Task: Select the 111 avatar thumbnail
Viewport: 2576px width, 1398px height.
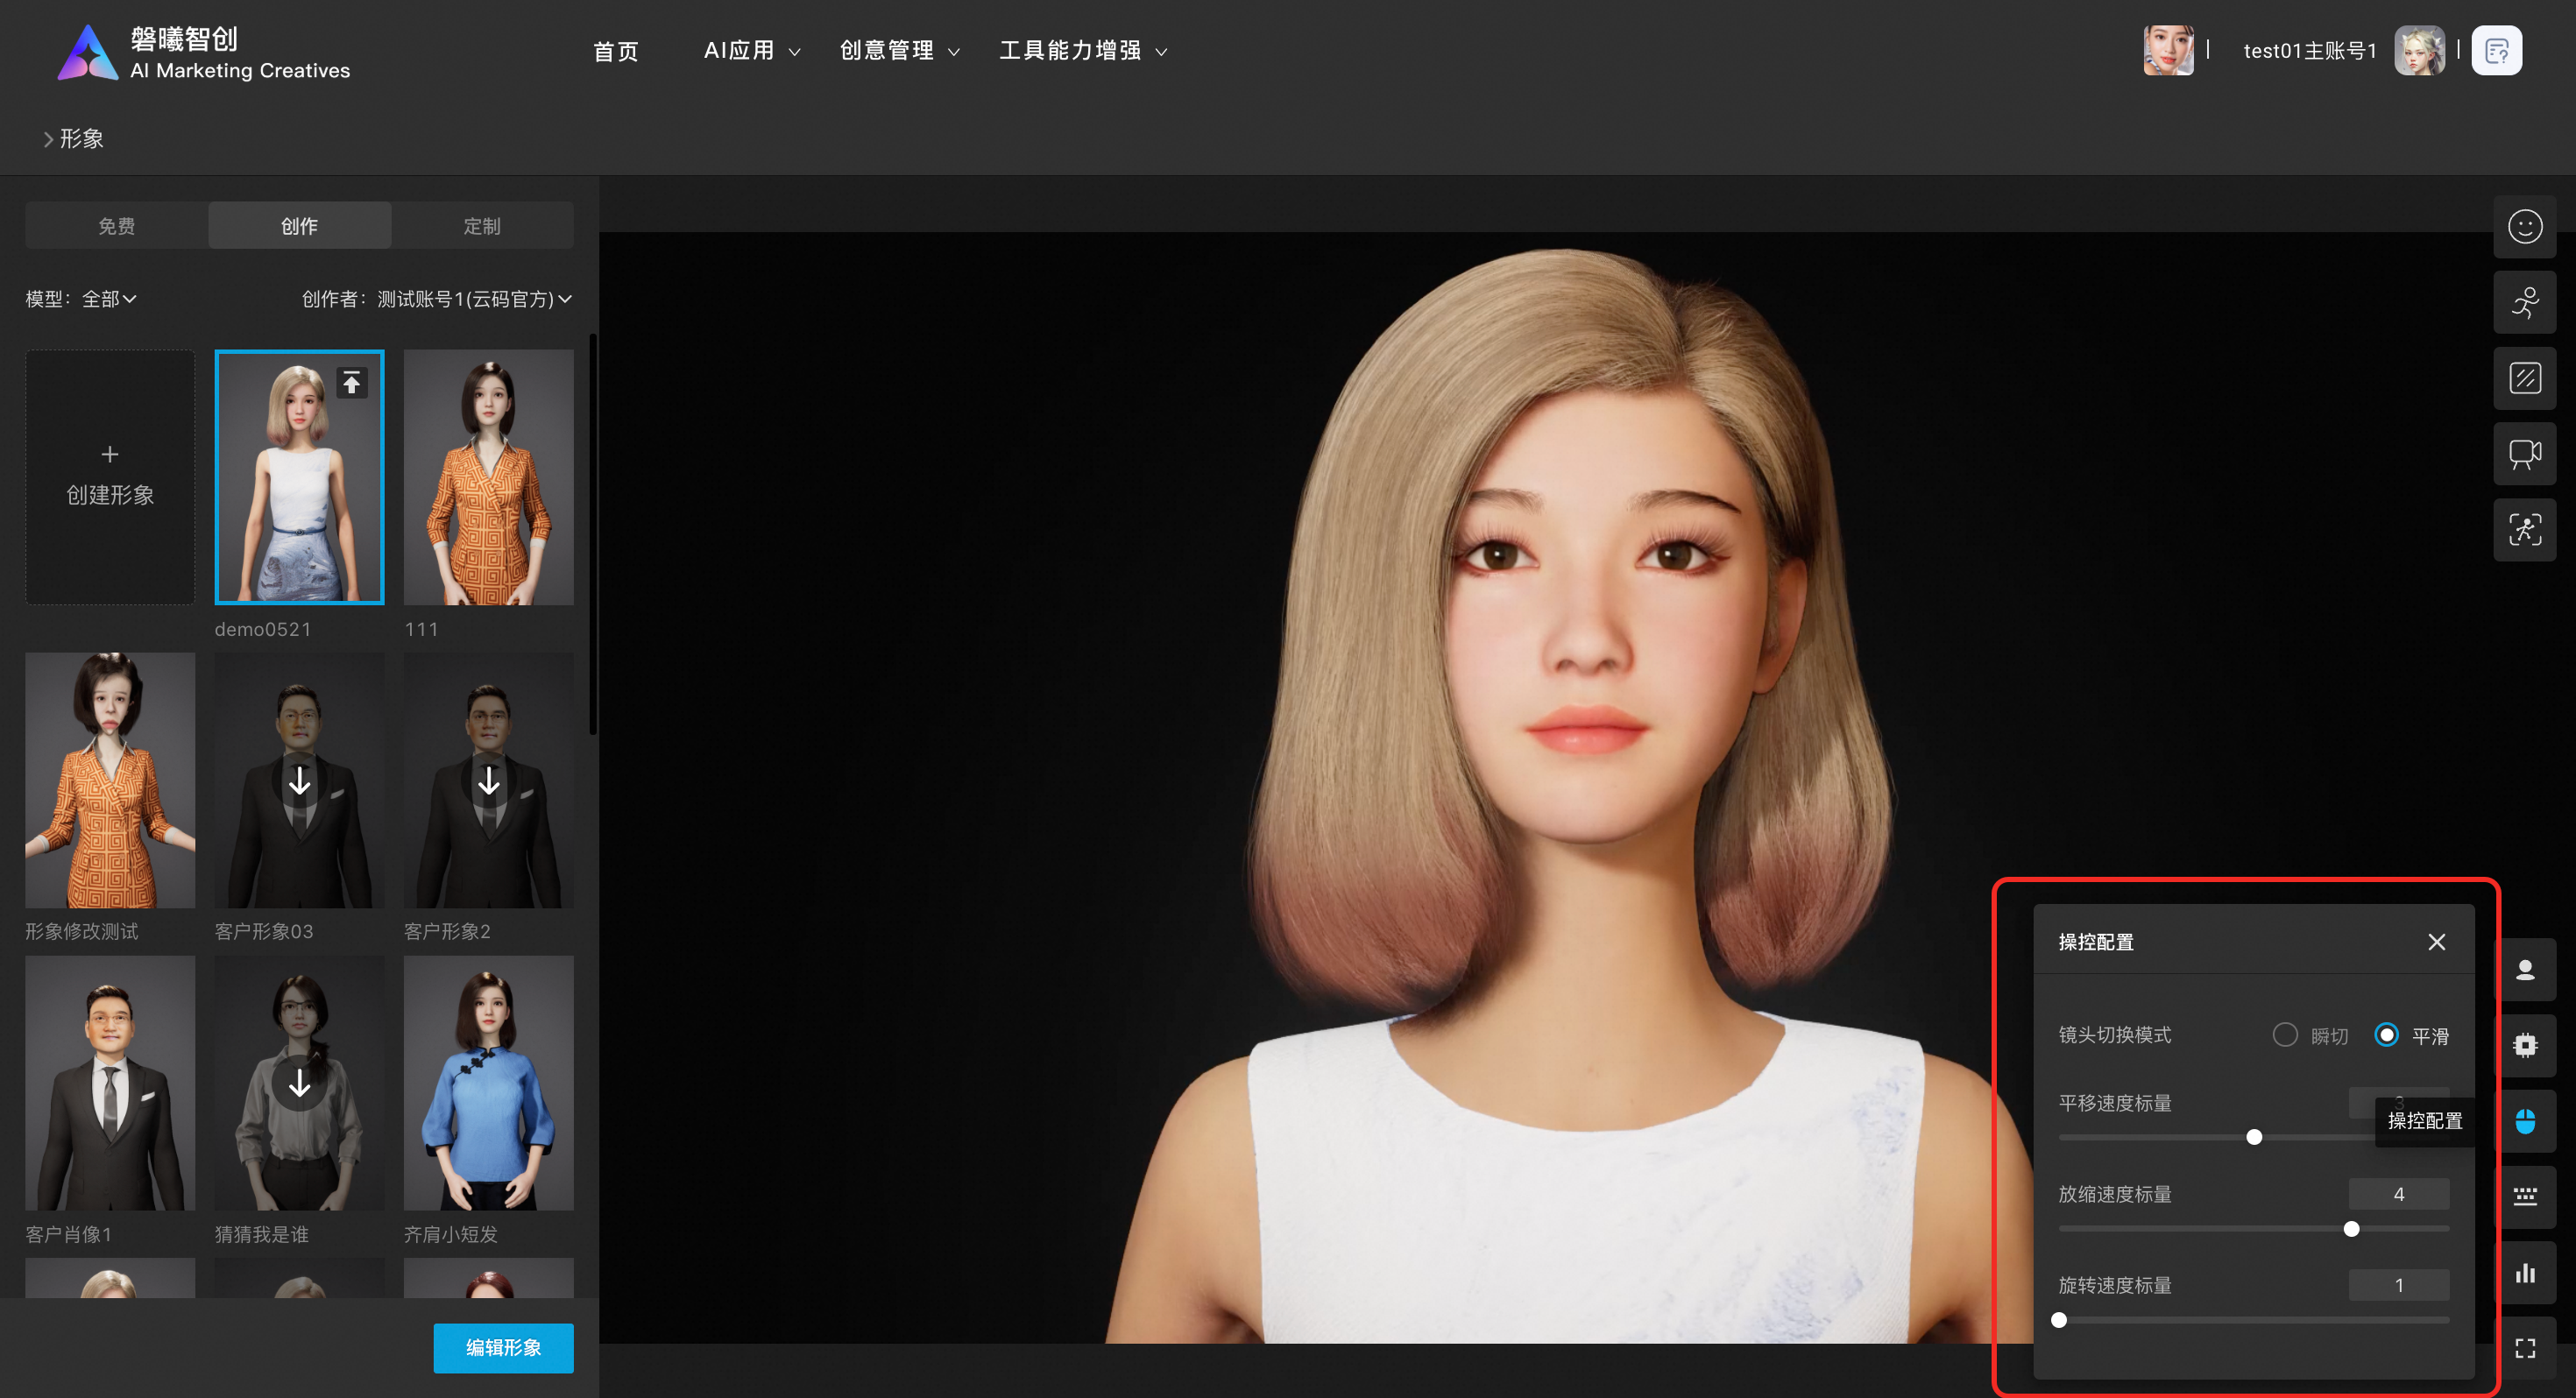Action: 489,477
